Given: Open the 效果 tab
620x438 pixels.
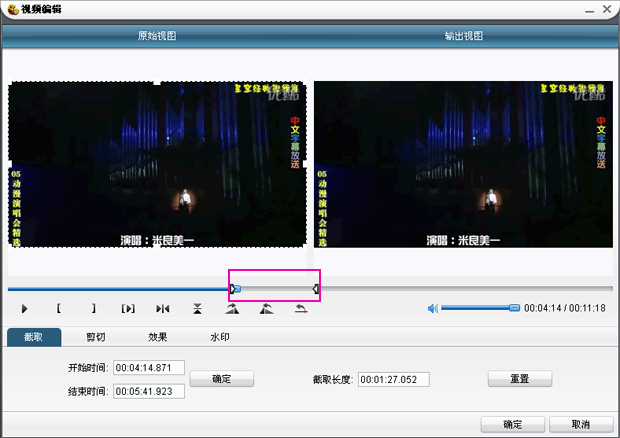Looking at the screenshot, I should [x=158, y=337].
